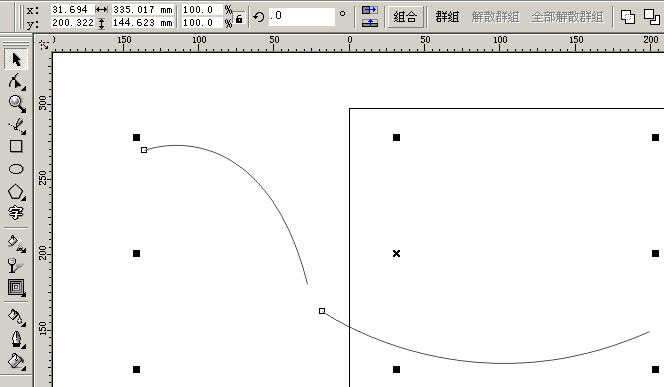This screenshot has width=664, height=387.
Task: Click the top-left selection handle
Action: [x=136, y=138]
